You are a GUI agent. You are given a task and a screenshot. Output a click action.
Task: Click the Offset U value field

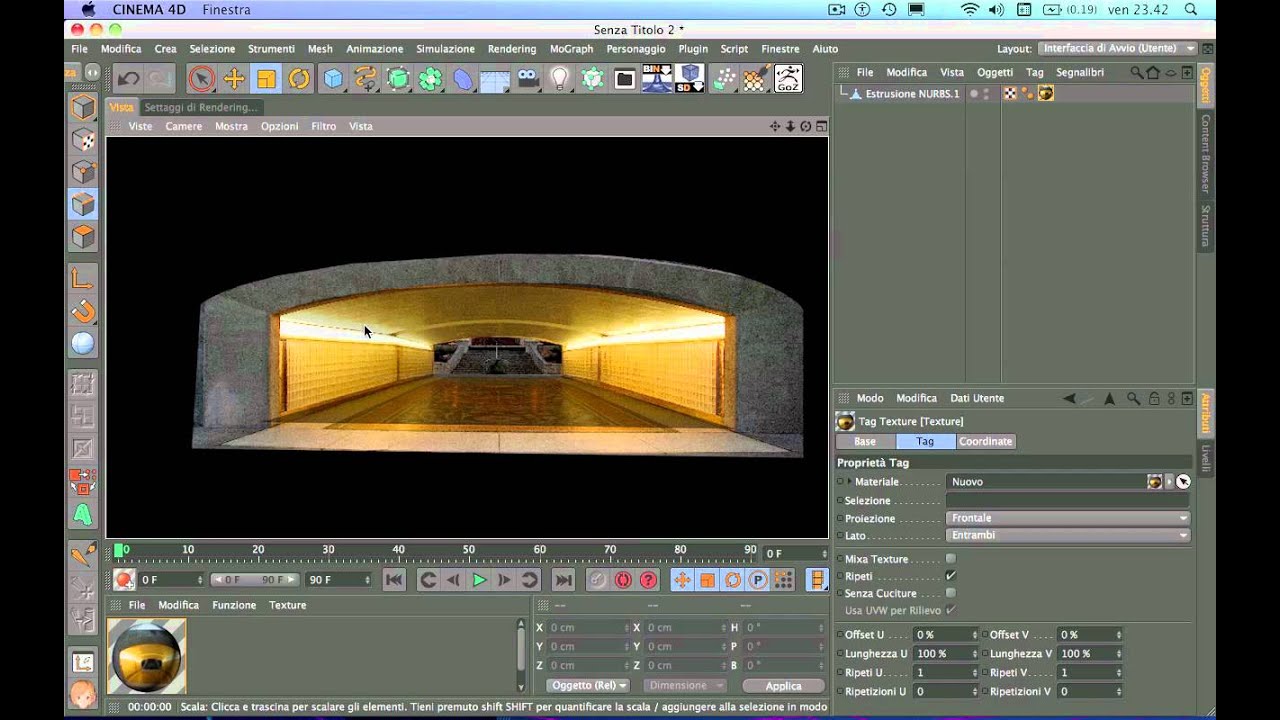pos(946,635)
